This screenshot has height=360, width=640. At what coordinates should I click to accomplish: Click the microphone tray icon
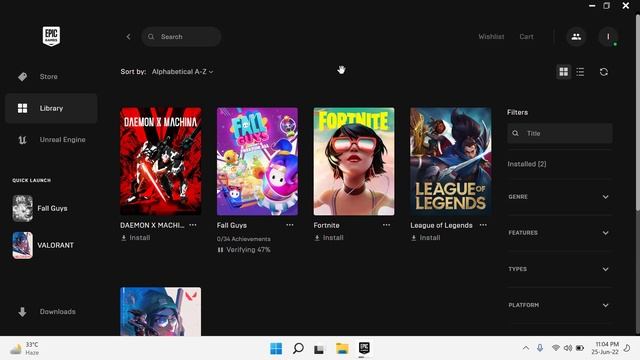pos(540,348)
